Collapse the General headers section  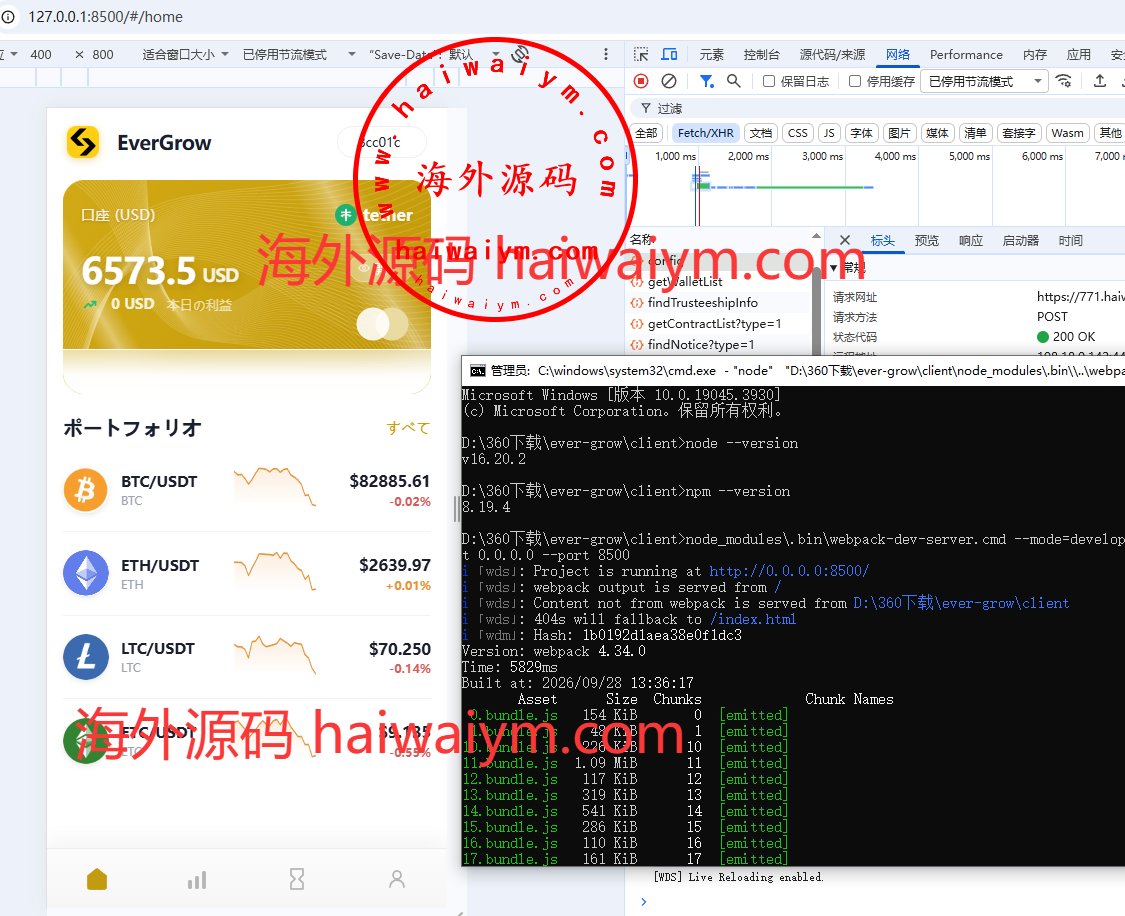tap(834, 268)
